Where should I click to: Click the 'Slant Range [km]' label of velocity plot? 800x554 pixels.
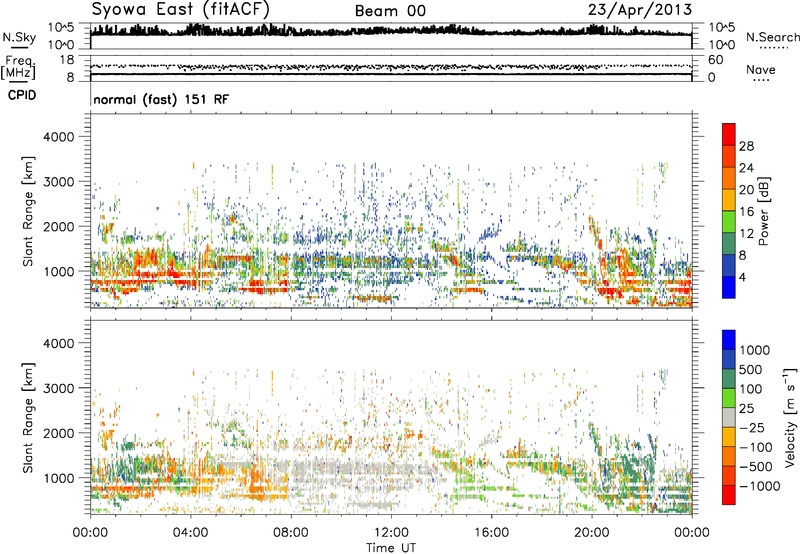[x=28, y=418]
